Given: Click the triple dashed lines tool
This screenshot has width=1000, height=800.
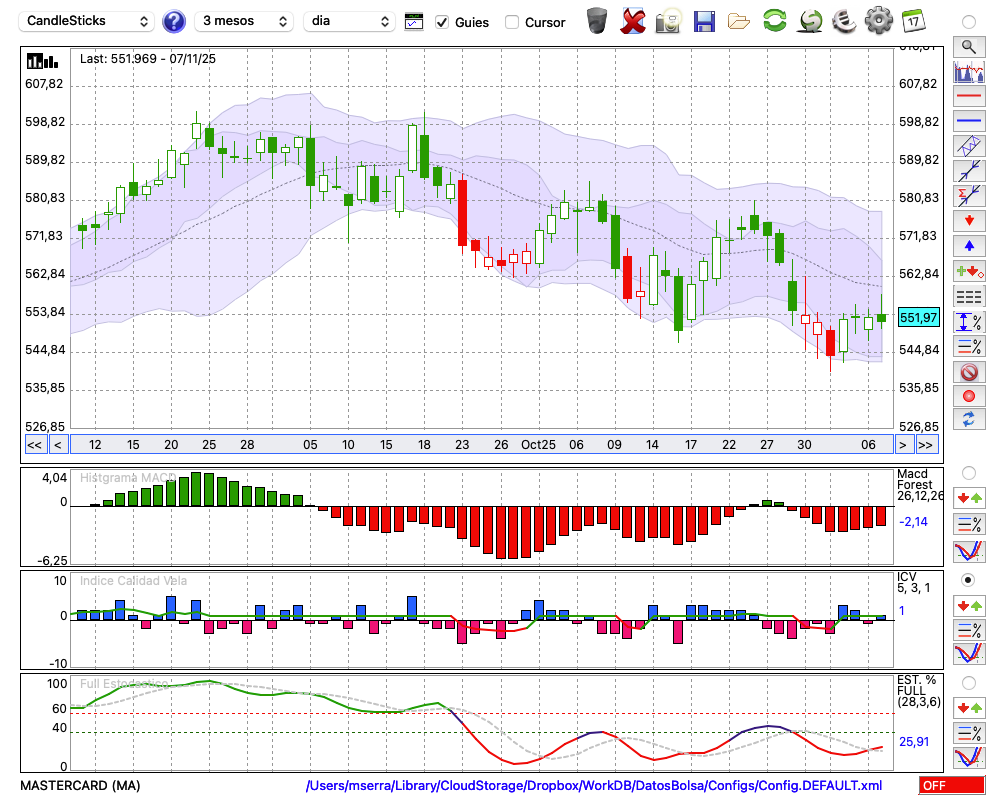Looking at the screenshot, I should [969, 297].
